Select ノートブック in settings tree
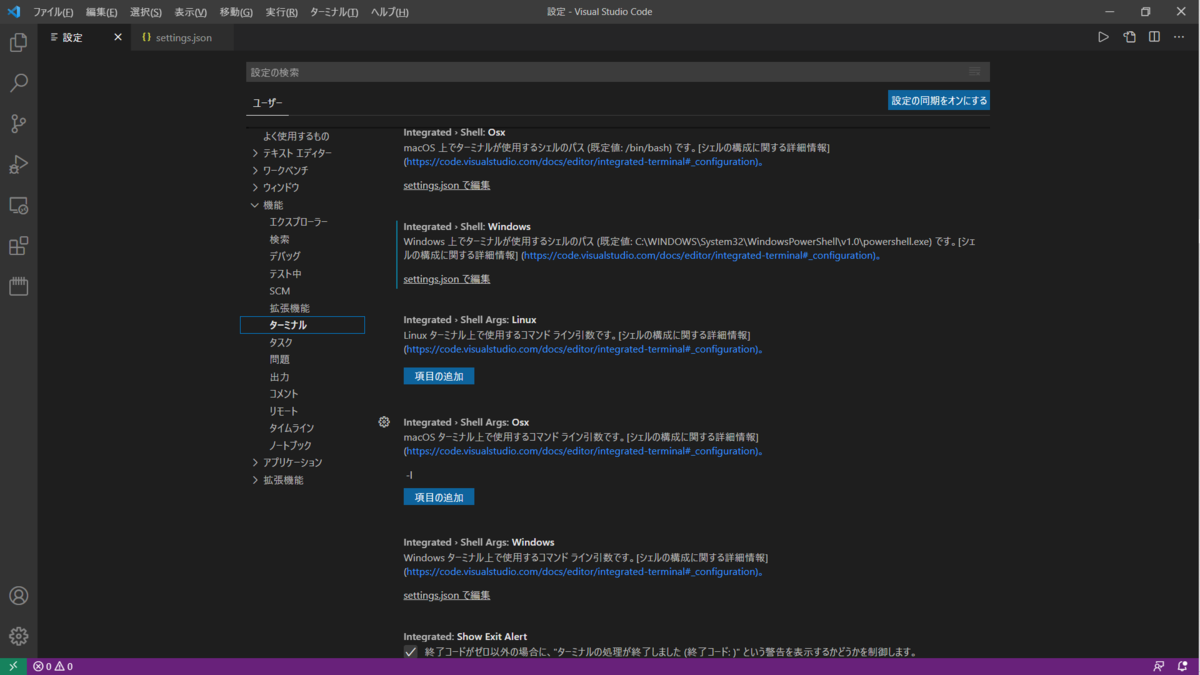 (x=290, y=445)
